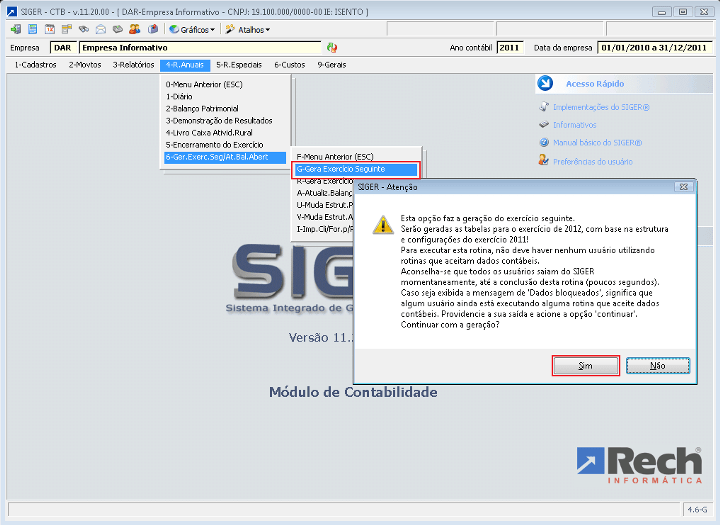The image size is (720, 525).
Task: Select 0-Menu Anterior (ESC) in R.Anuais menu
Action: click(225, 85)
